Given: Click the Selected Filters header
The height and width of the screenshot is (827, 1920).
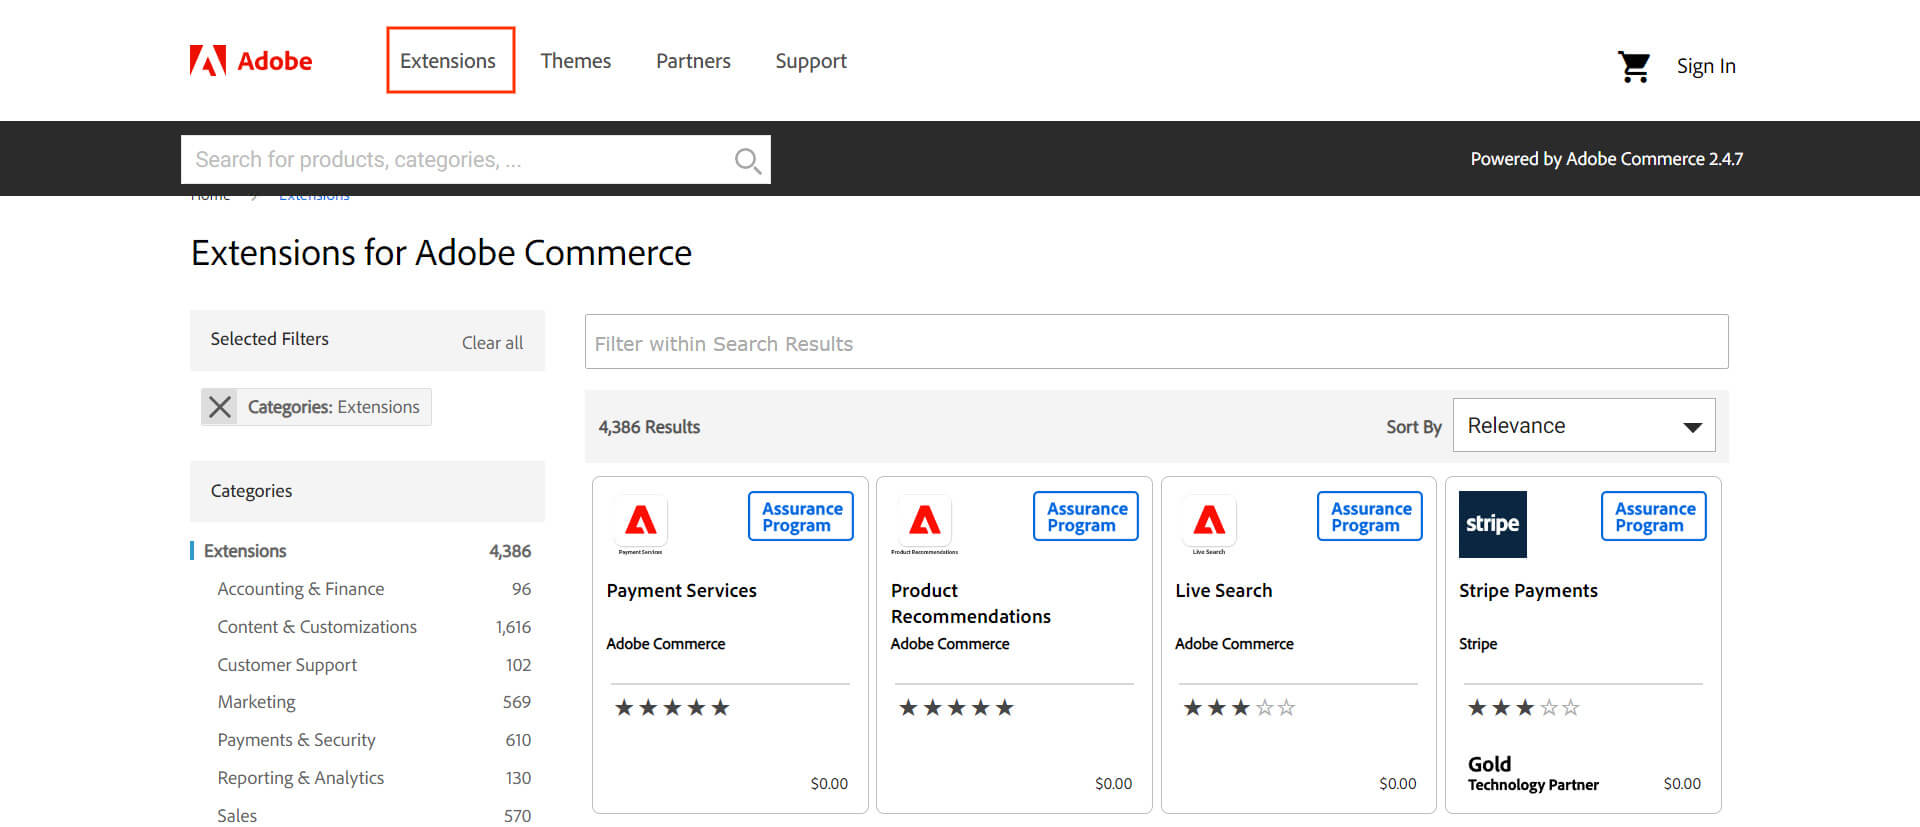Looking at the screenshot, I should pos(270,339).
